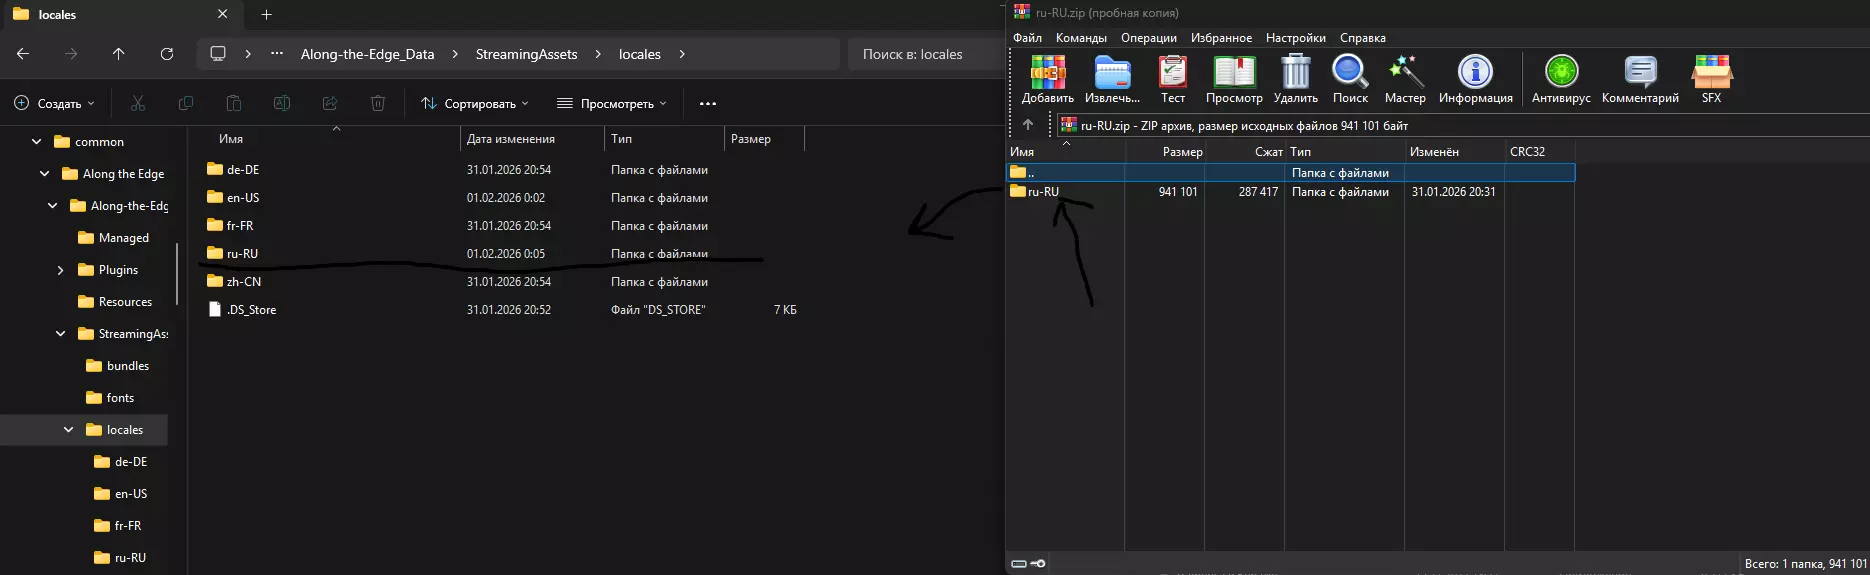Open a new Explorer tab with plus

tap(266, 14)
